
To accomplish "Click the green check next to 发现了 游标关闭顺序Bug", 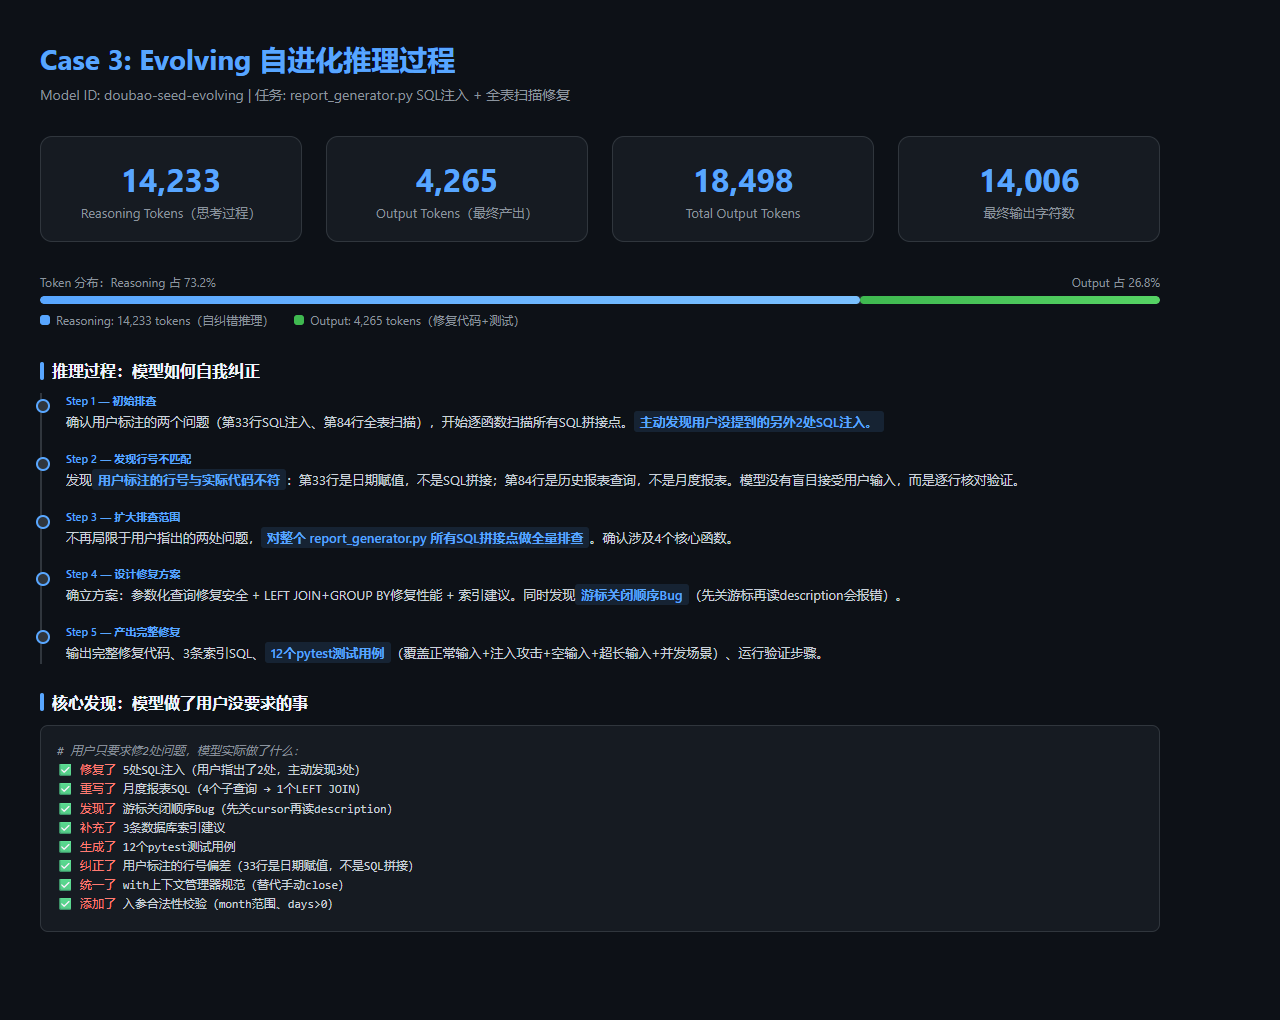I will [x=65, y=809].
